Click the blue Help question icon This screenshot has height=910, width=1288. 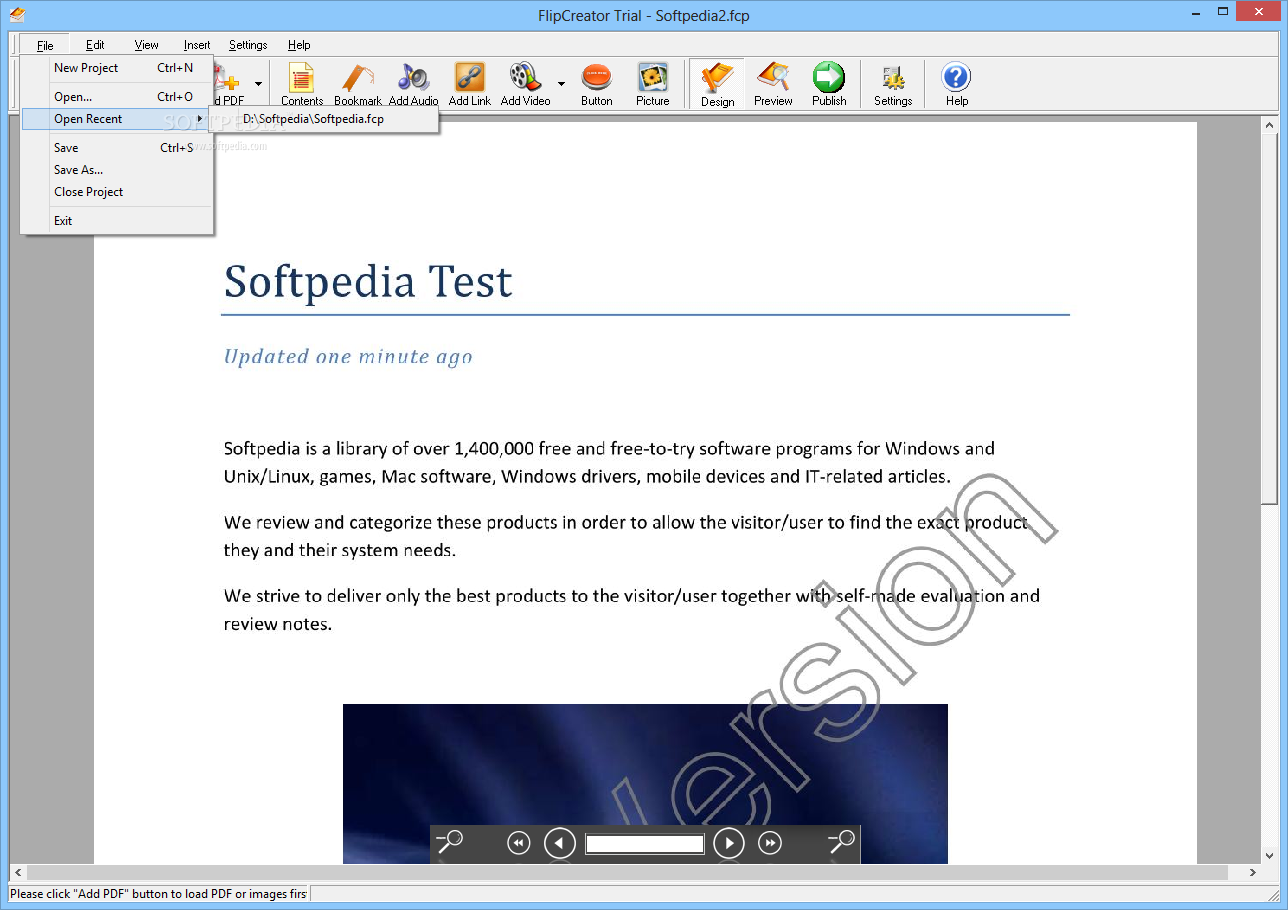(957, 84)
